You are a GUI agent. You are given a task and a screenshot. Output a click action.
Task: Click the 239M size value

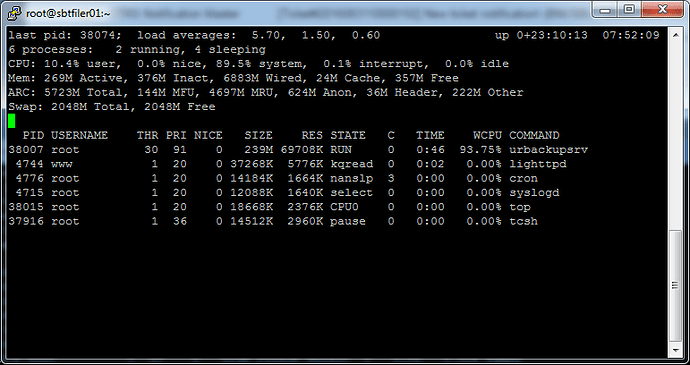pyautogui.click(x=258, y=150)
